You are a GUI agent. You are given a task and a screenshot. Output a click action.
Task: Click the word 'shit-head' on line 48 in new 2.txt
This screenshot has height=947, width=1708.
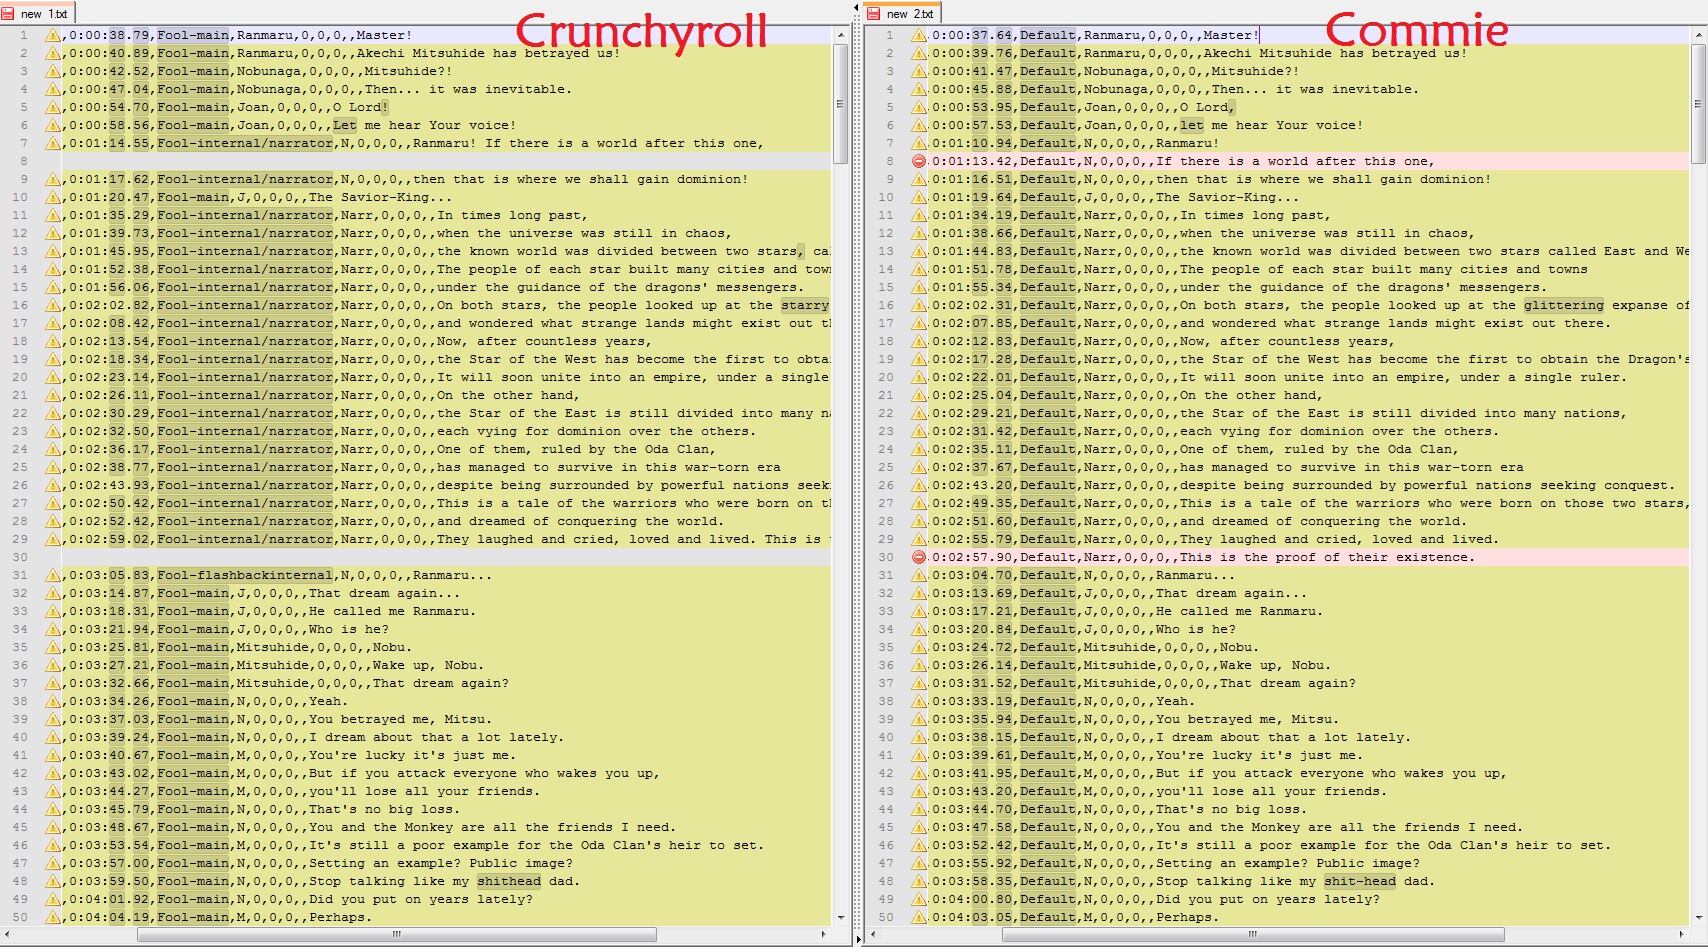point(1360,881)
